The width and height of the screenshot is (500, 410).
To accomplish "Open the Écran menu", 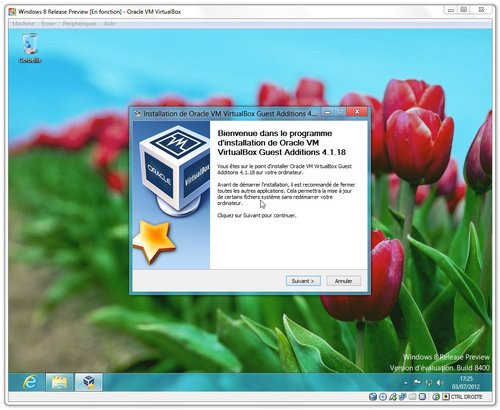I will [48, 24].
